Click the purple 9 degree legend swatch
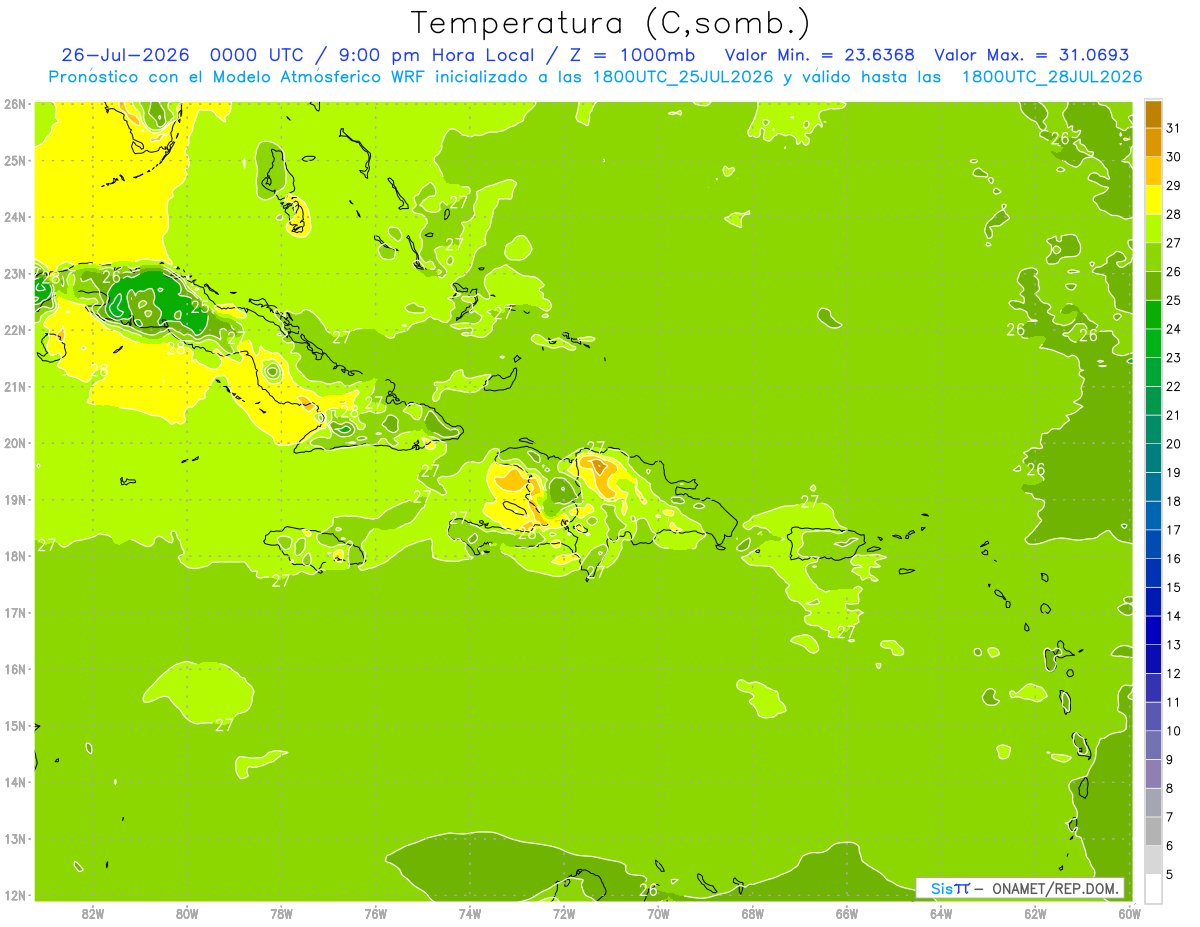Viewport: 1200px width, 927px height. [x=1153, y=774]
